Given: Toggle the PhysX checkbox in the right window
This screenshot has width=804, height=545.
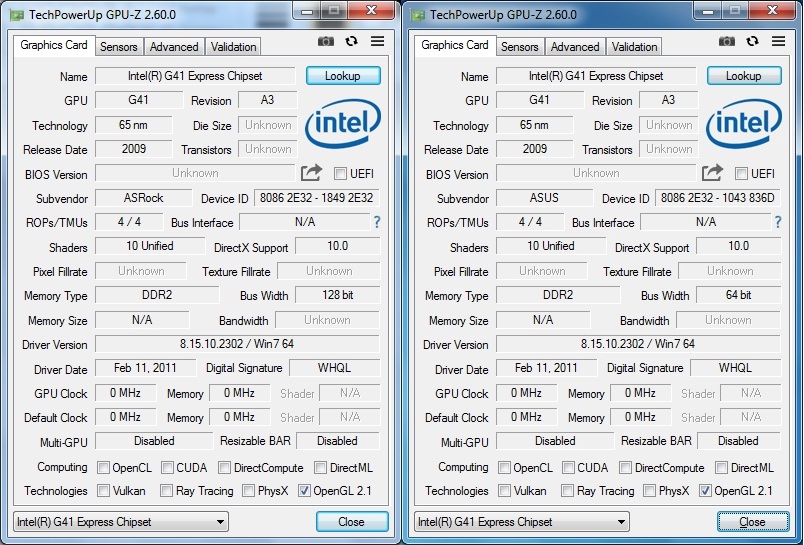Looking at the screenshot, I should [649, 491].
